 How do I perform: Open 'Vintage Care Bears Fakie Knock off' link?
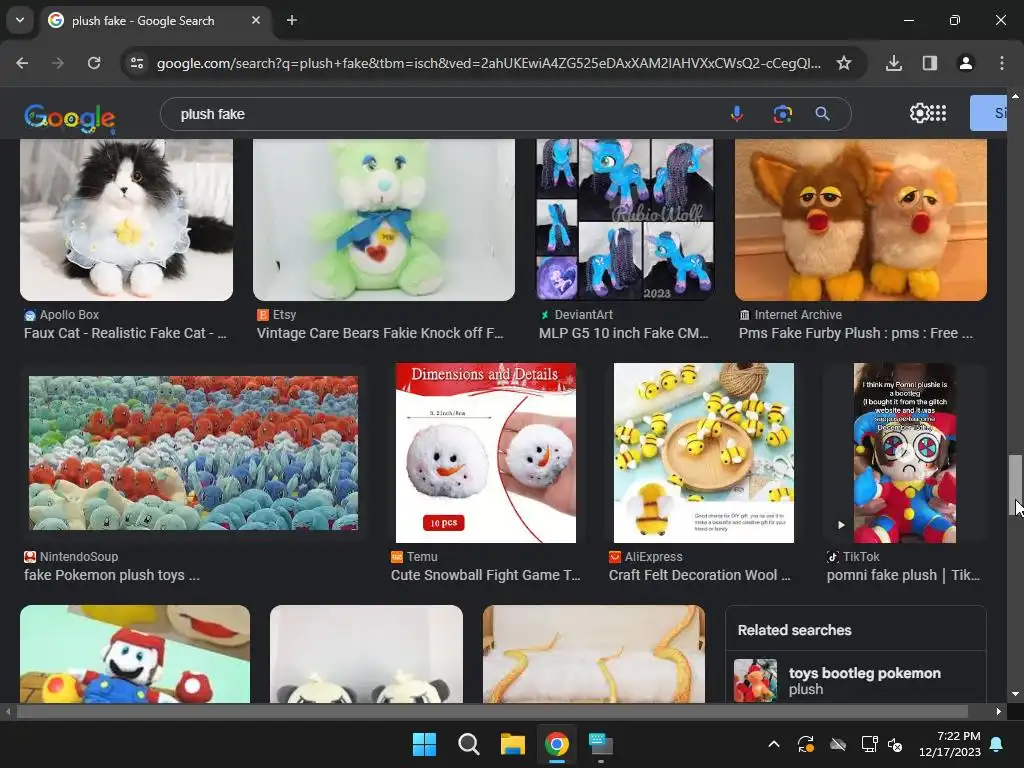380,333
